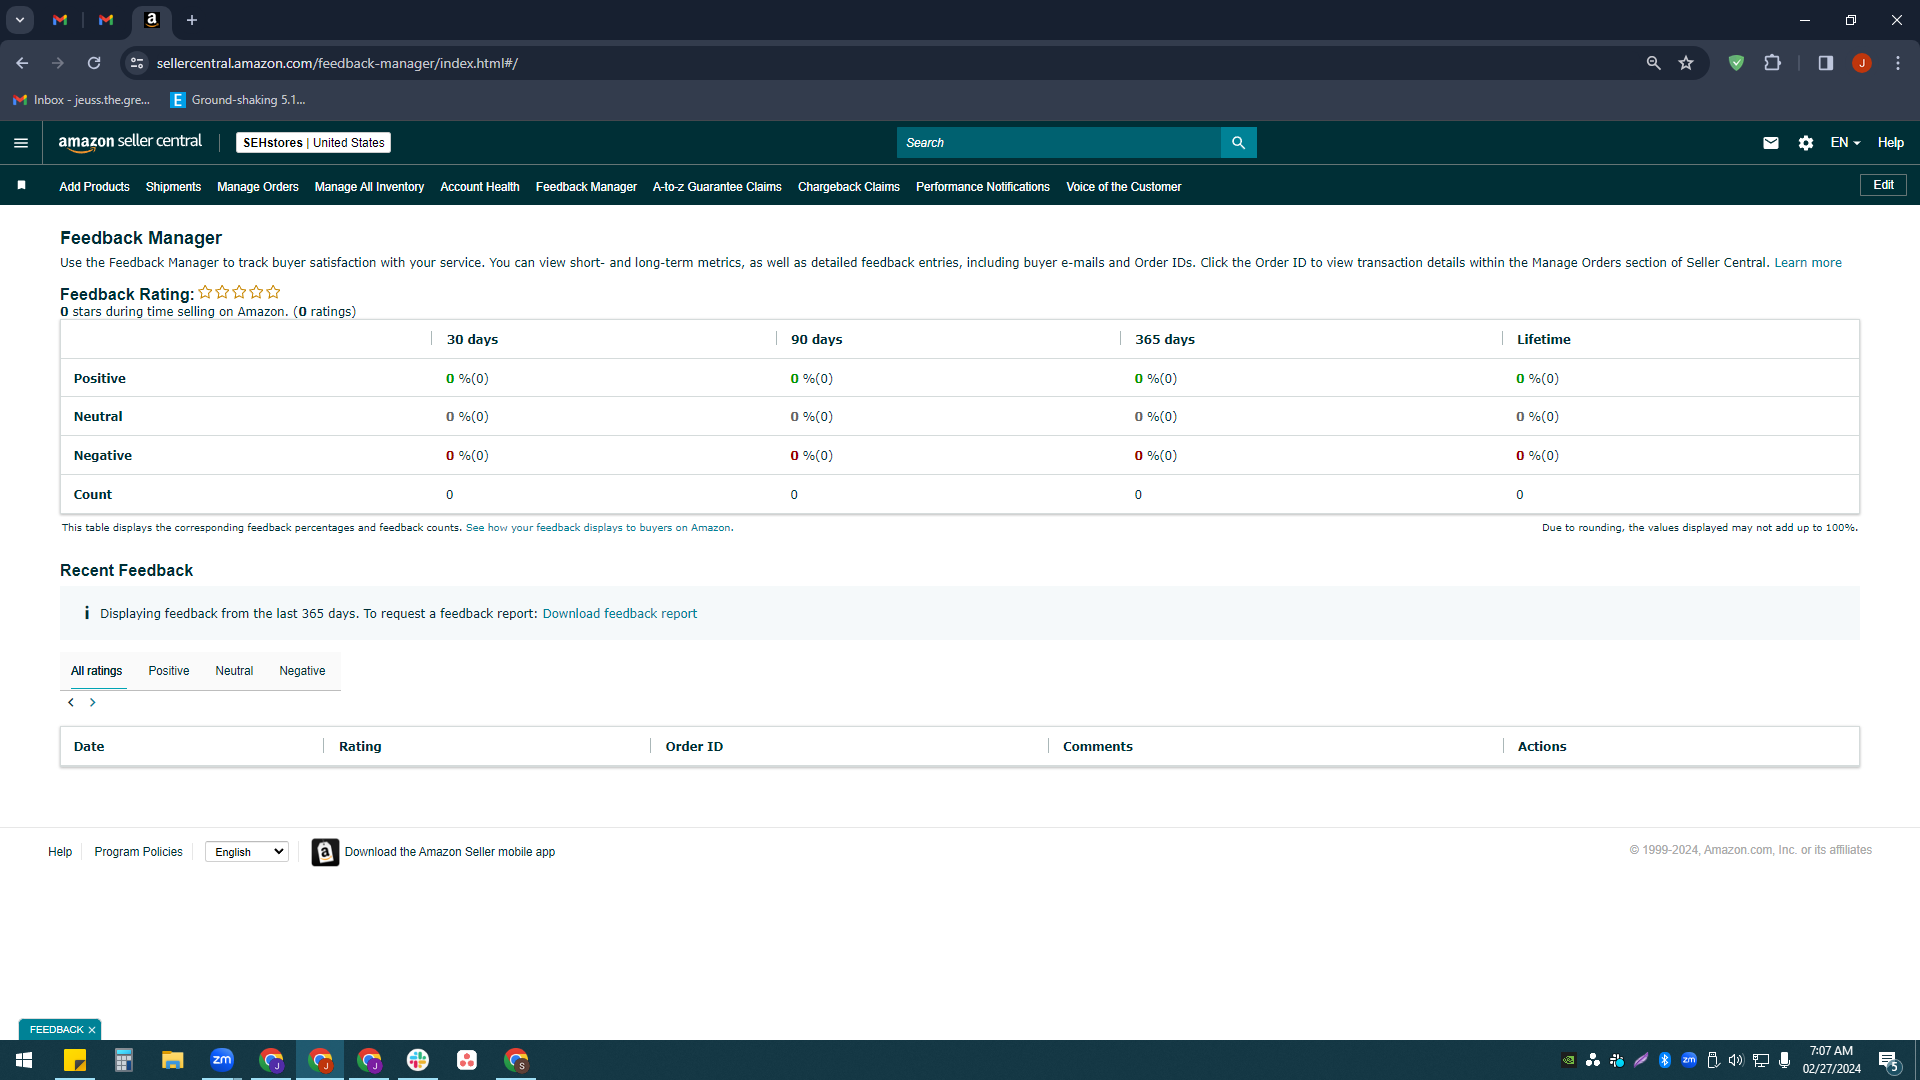
Task: Go to next feedback page arrow
Action: 93,703
